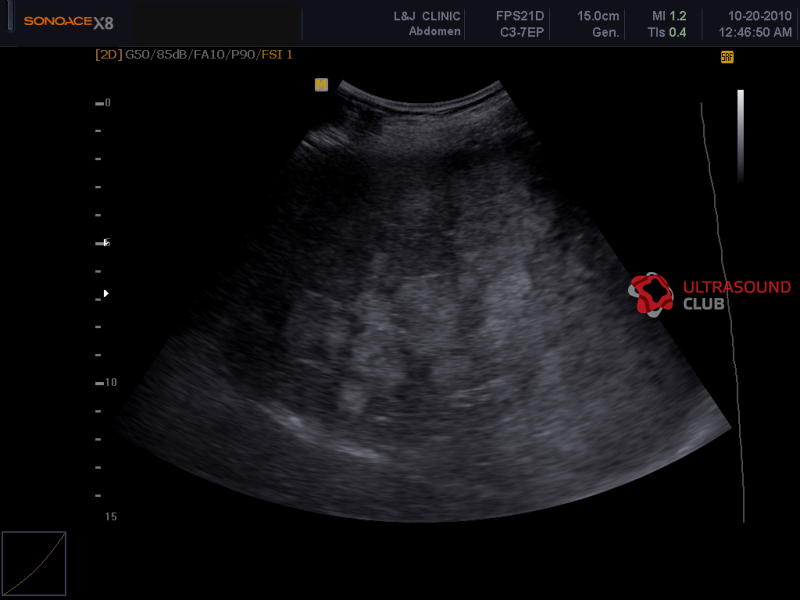Click the "FSI 1" setting
The width and height of the screenshot is (800, 600).
(277, 55)
